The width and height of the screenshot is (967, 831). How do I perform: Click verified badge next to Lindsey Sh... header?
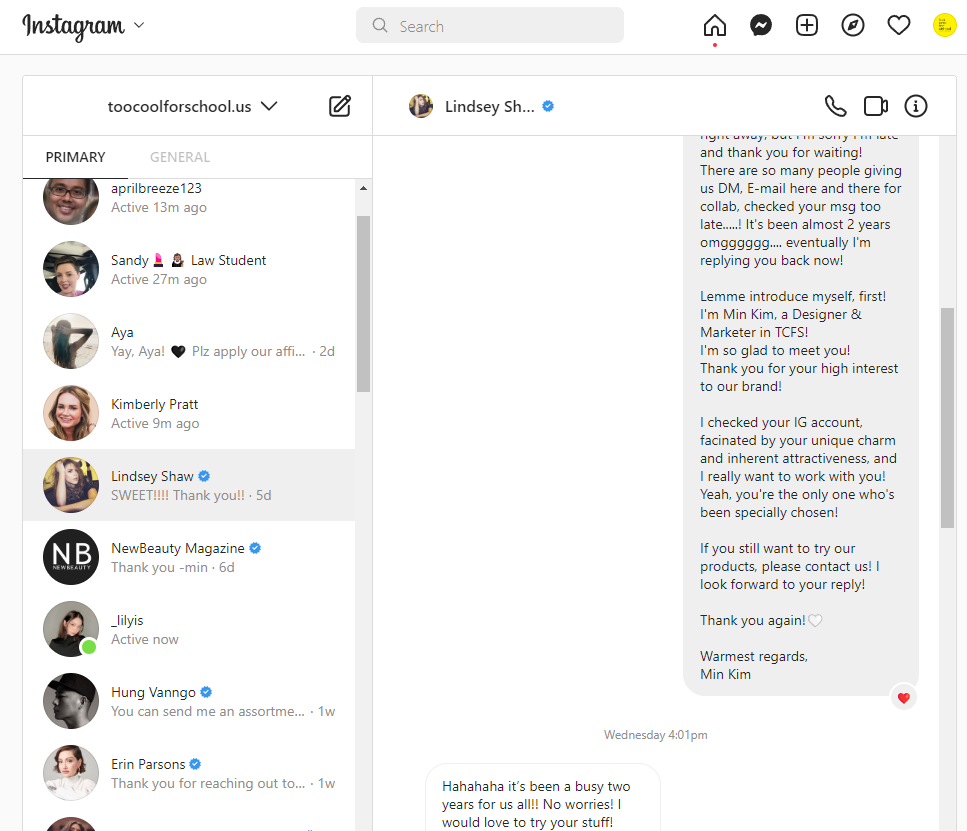[548, 106]
